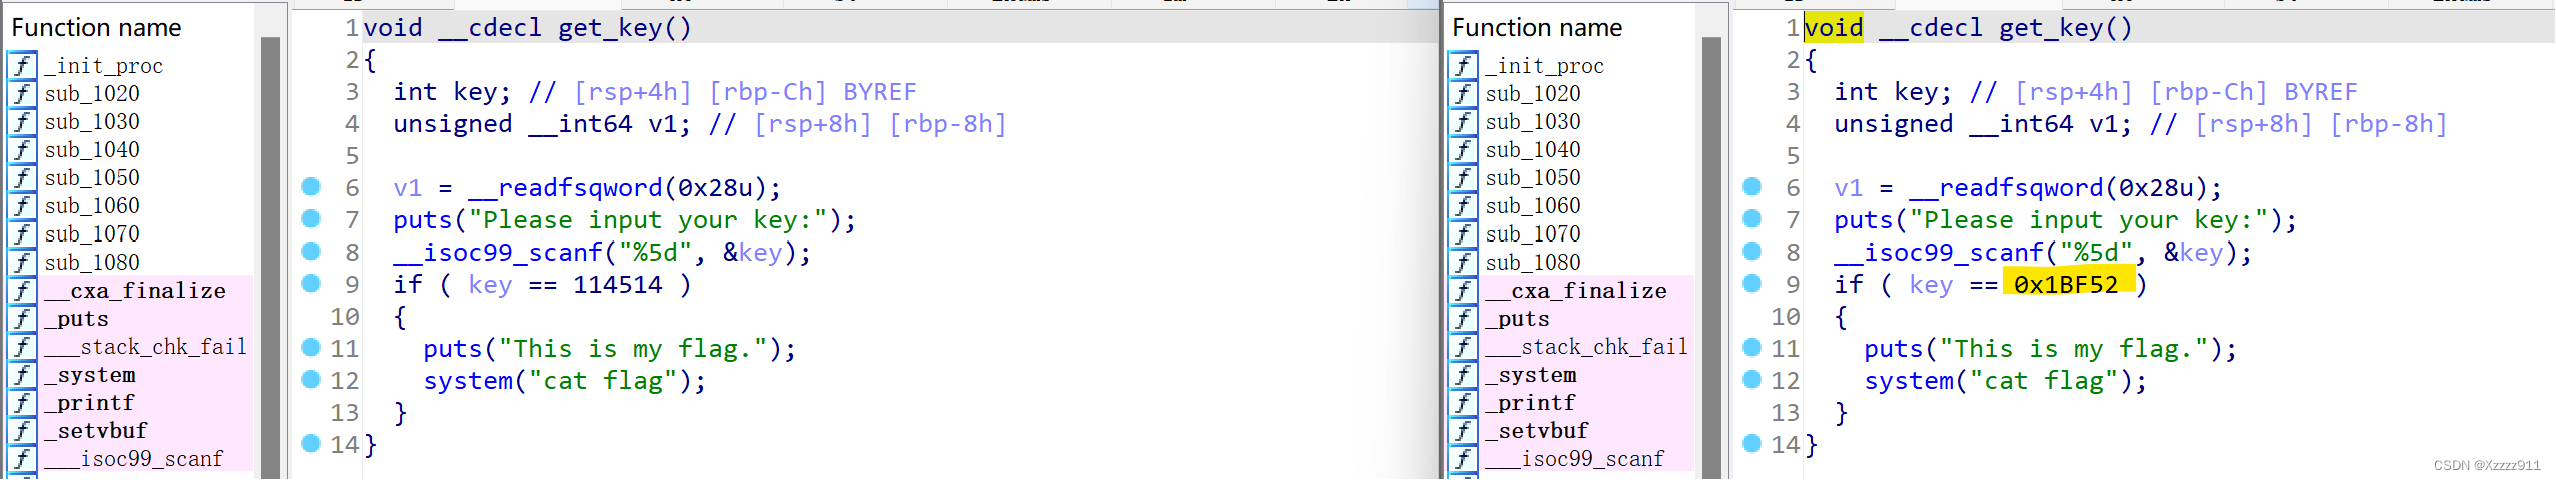Click the left panel's Function name column header
The image size is (2556, 480).
[x=97, y=28]
